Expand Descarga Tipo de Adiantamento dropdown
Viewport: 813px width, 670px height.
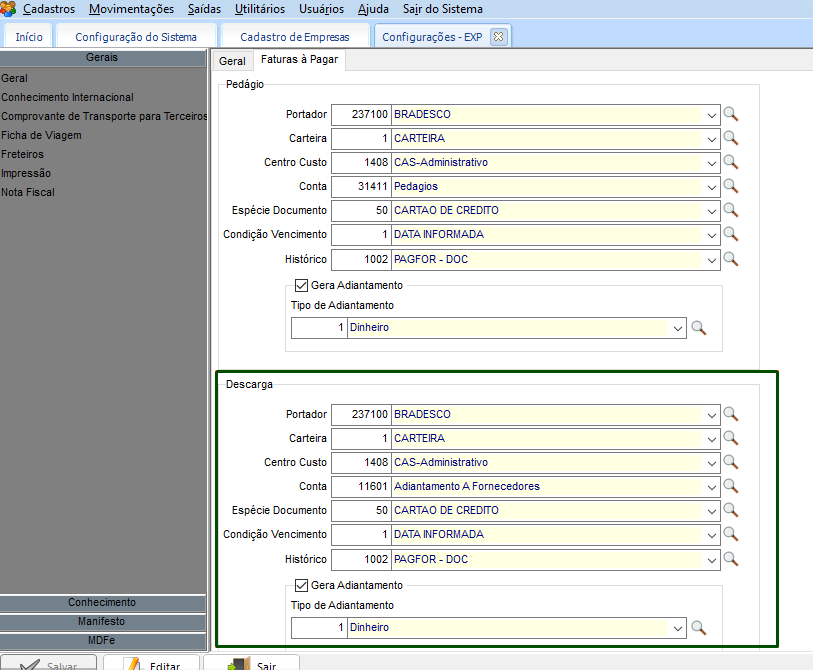(x=677, y=629)
